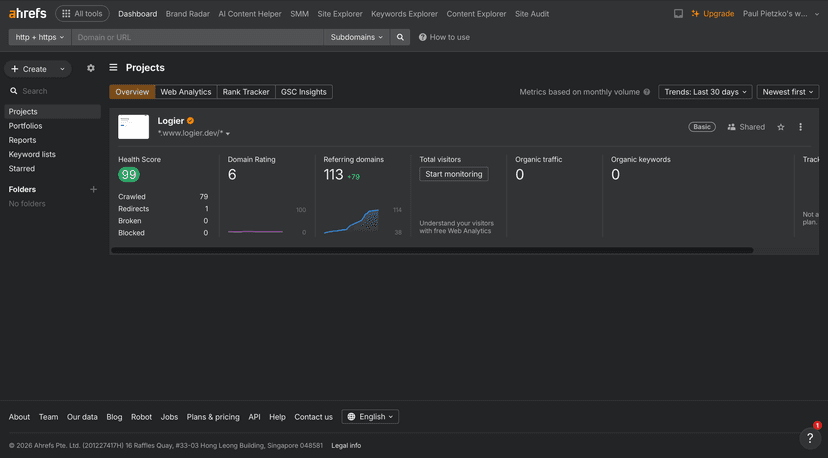Focus the Domain or URL input
Image resolution: width=828 pixels, height=458 pixels.
[197, 37]
